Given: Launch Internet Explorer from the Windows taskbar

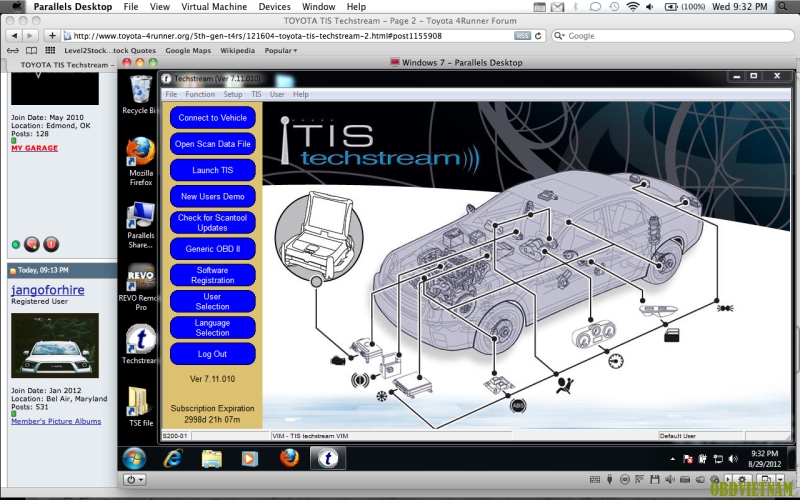Looking at the screenshot, I should 173,459.
